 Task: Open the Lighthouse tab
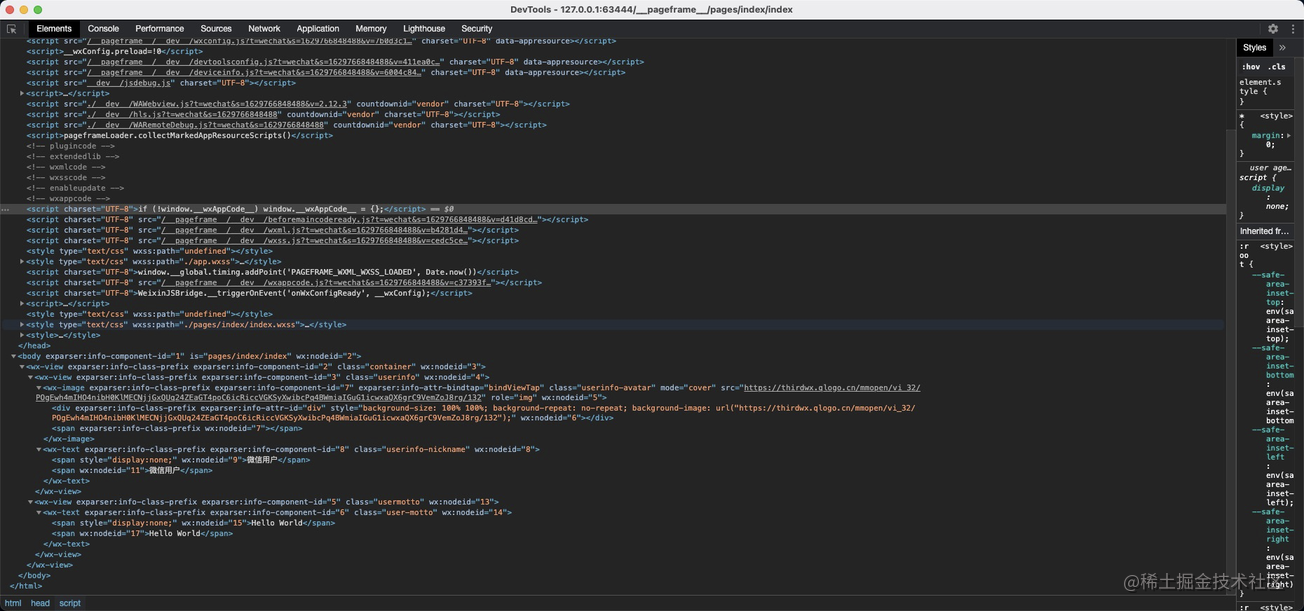[x=425, y=29]
